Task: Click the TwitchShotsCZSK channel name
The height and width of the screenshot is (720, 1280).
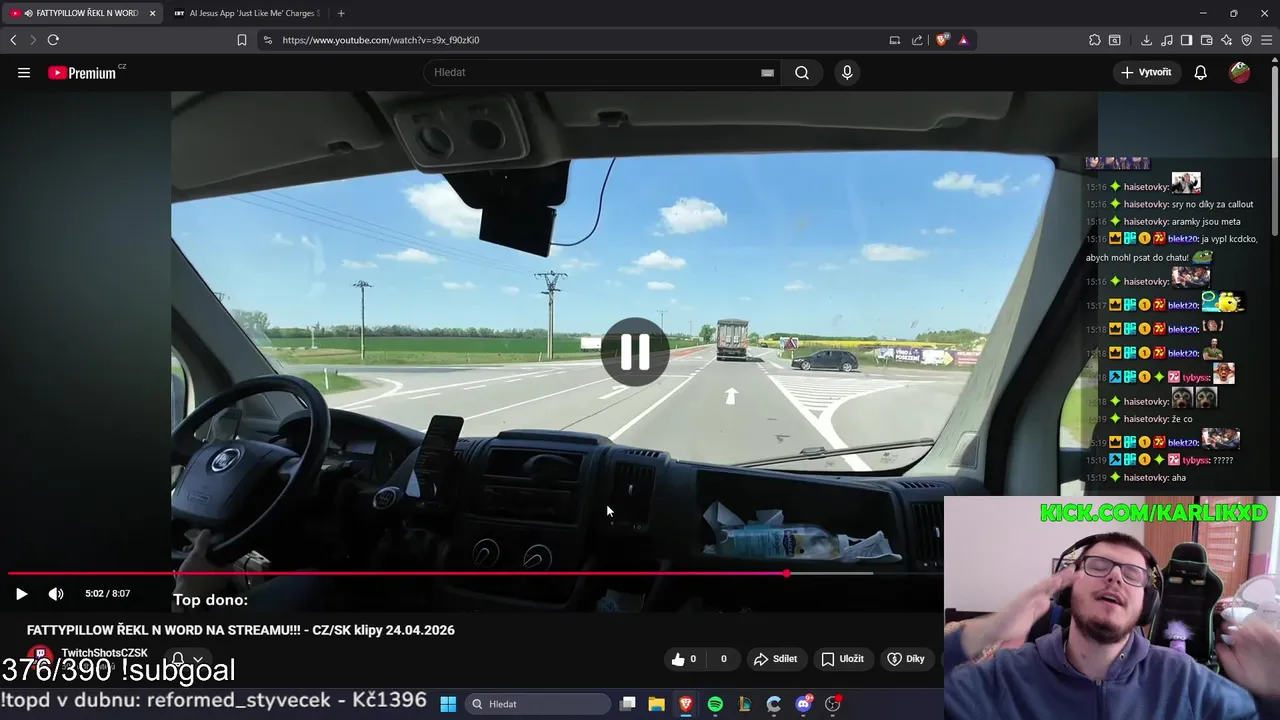Action: click(x=104, y=653)
